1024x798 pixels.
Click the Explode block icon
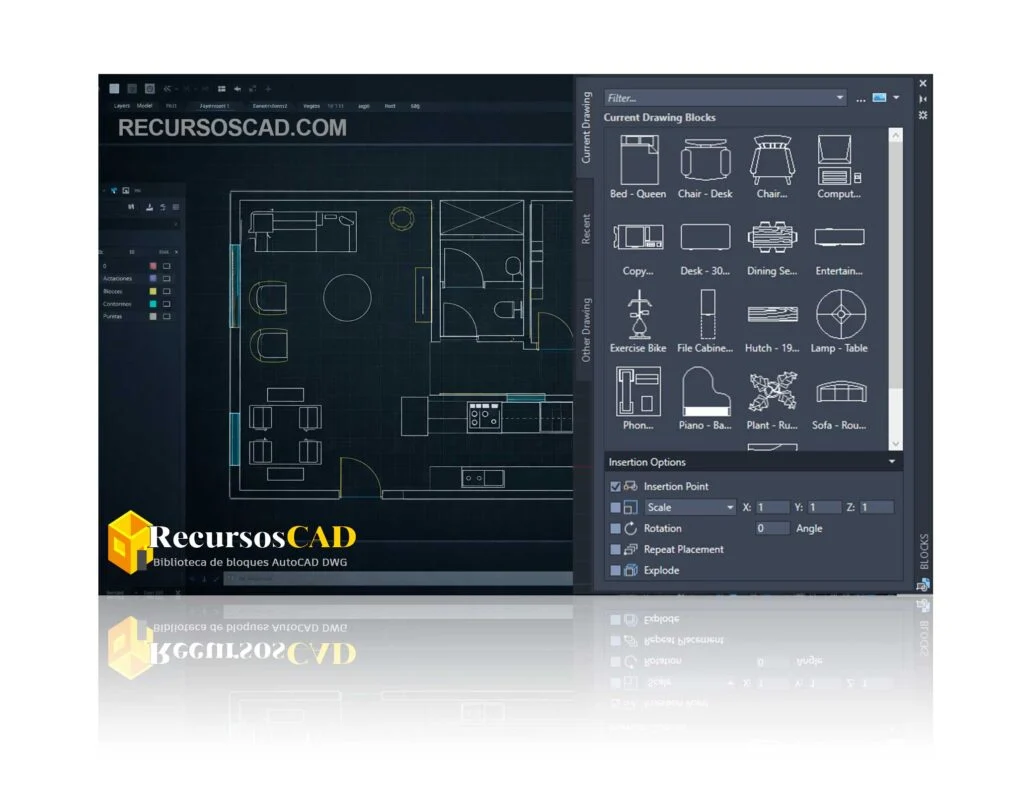point(629,570)
